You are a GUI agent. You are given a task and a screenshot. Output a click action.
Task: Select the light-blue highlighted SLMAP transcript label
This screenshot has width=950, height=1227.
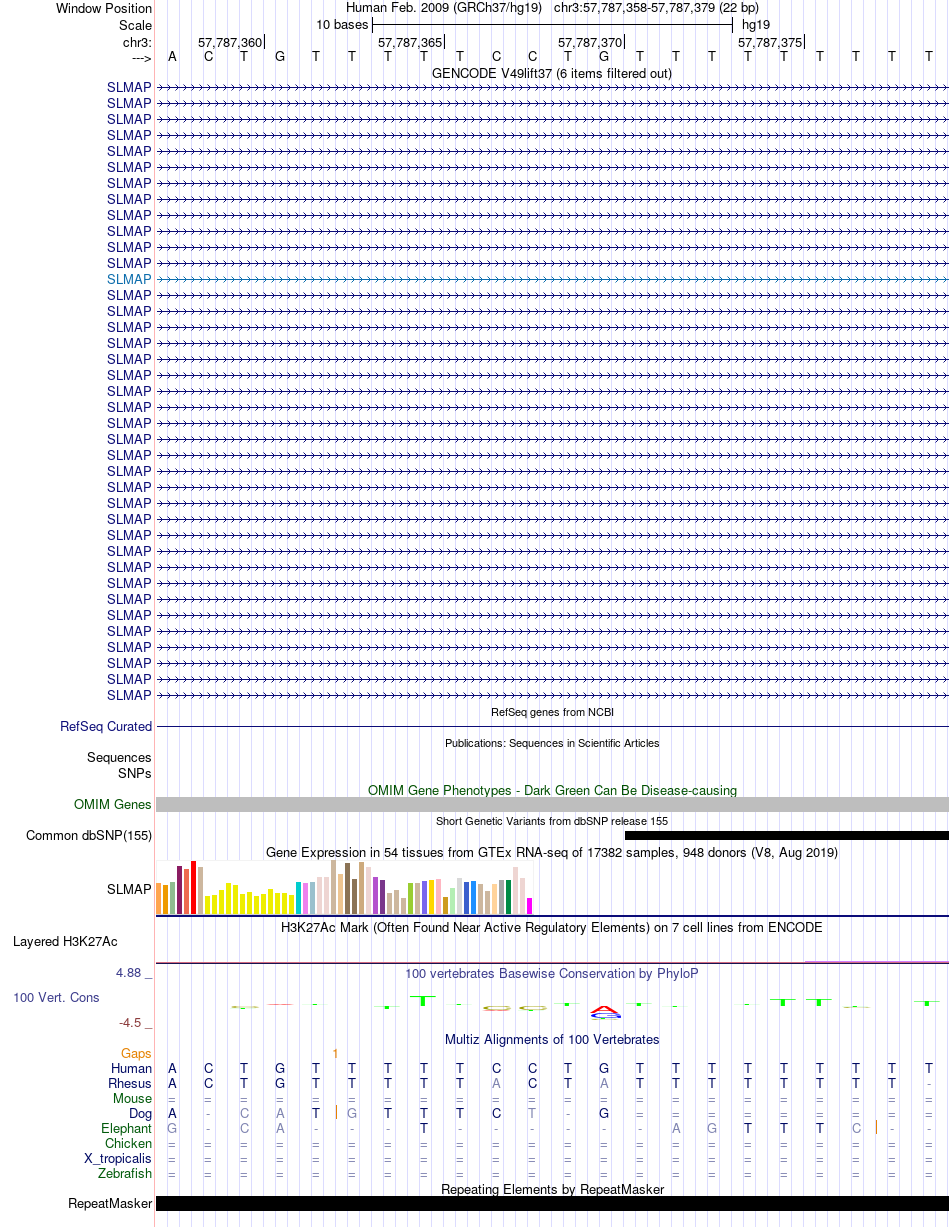pos(129,279)
